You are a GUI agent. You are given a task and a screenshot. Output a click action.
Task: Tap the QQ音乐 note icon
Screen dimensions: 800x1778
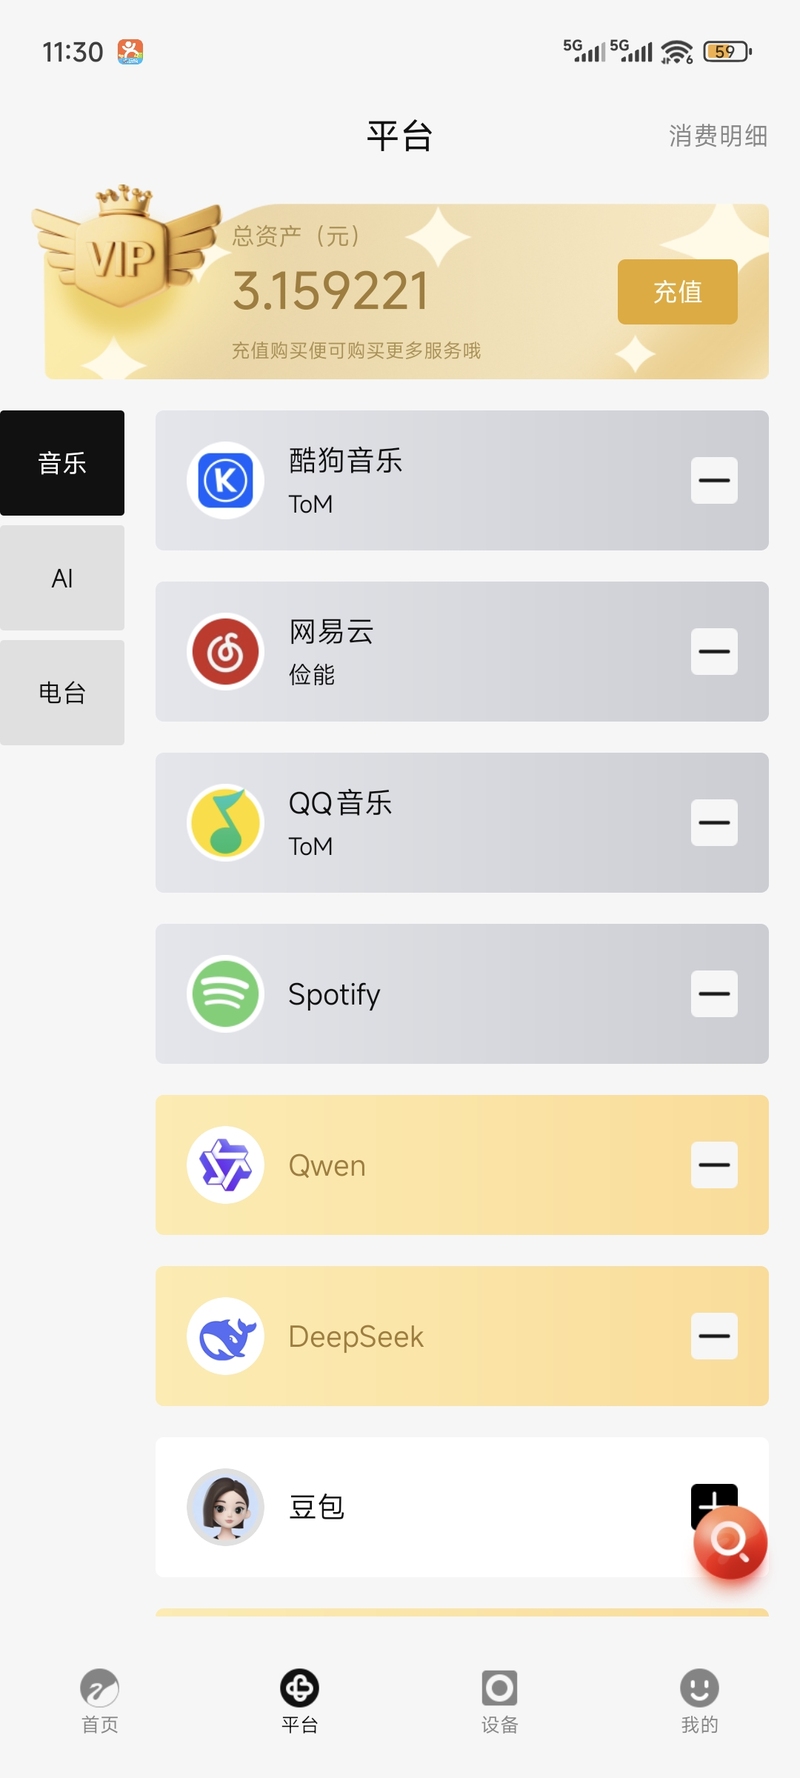click(x=225, y=822)
